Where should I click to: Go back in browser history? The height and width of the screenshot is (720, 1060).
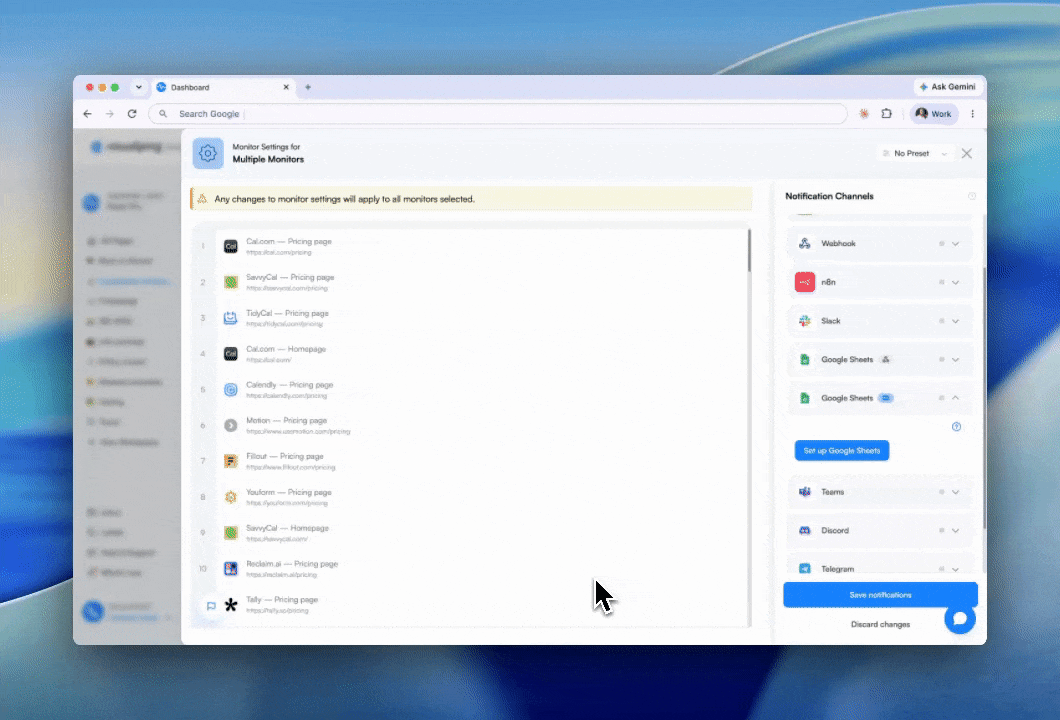(87, 114)
